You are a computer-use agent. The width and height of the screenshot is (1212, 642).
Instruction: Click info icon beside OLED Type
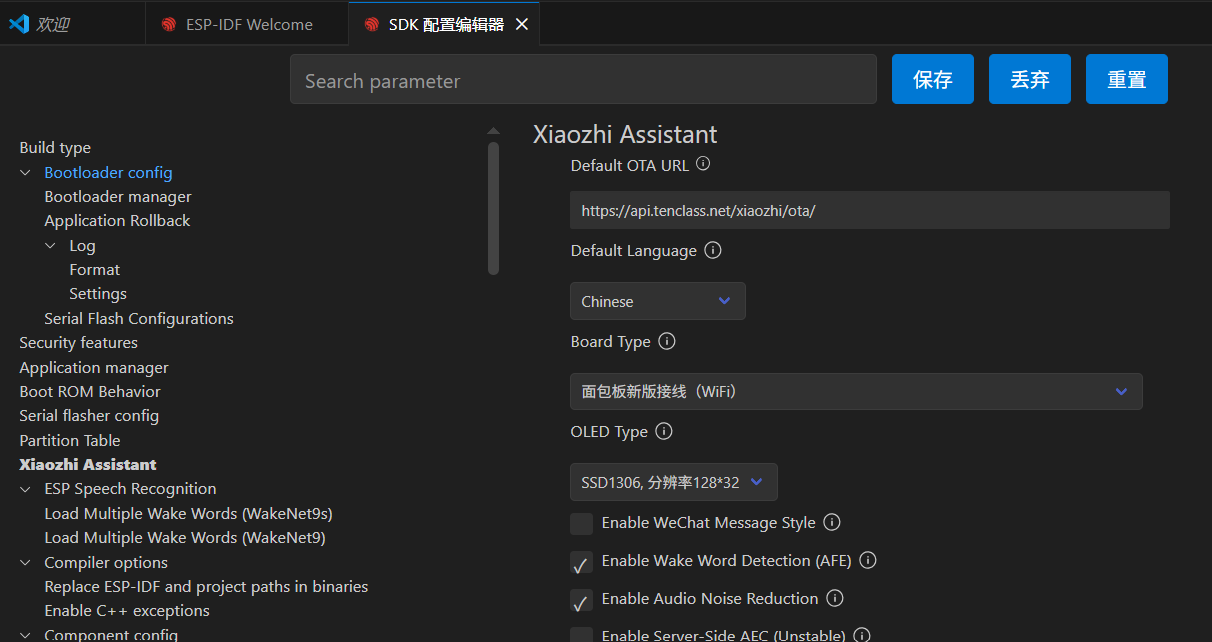point(664,431)
